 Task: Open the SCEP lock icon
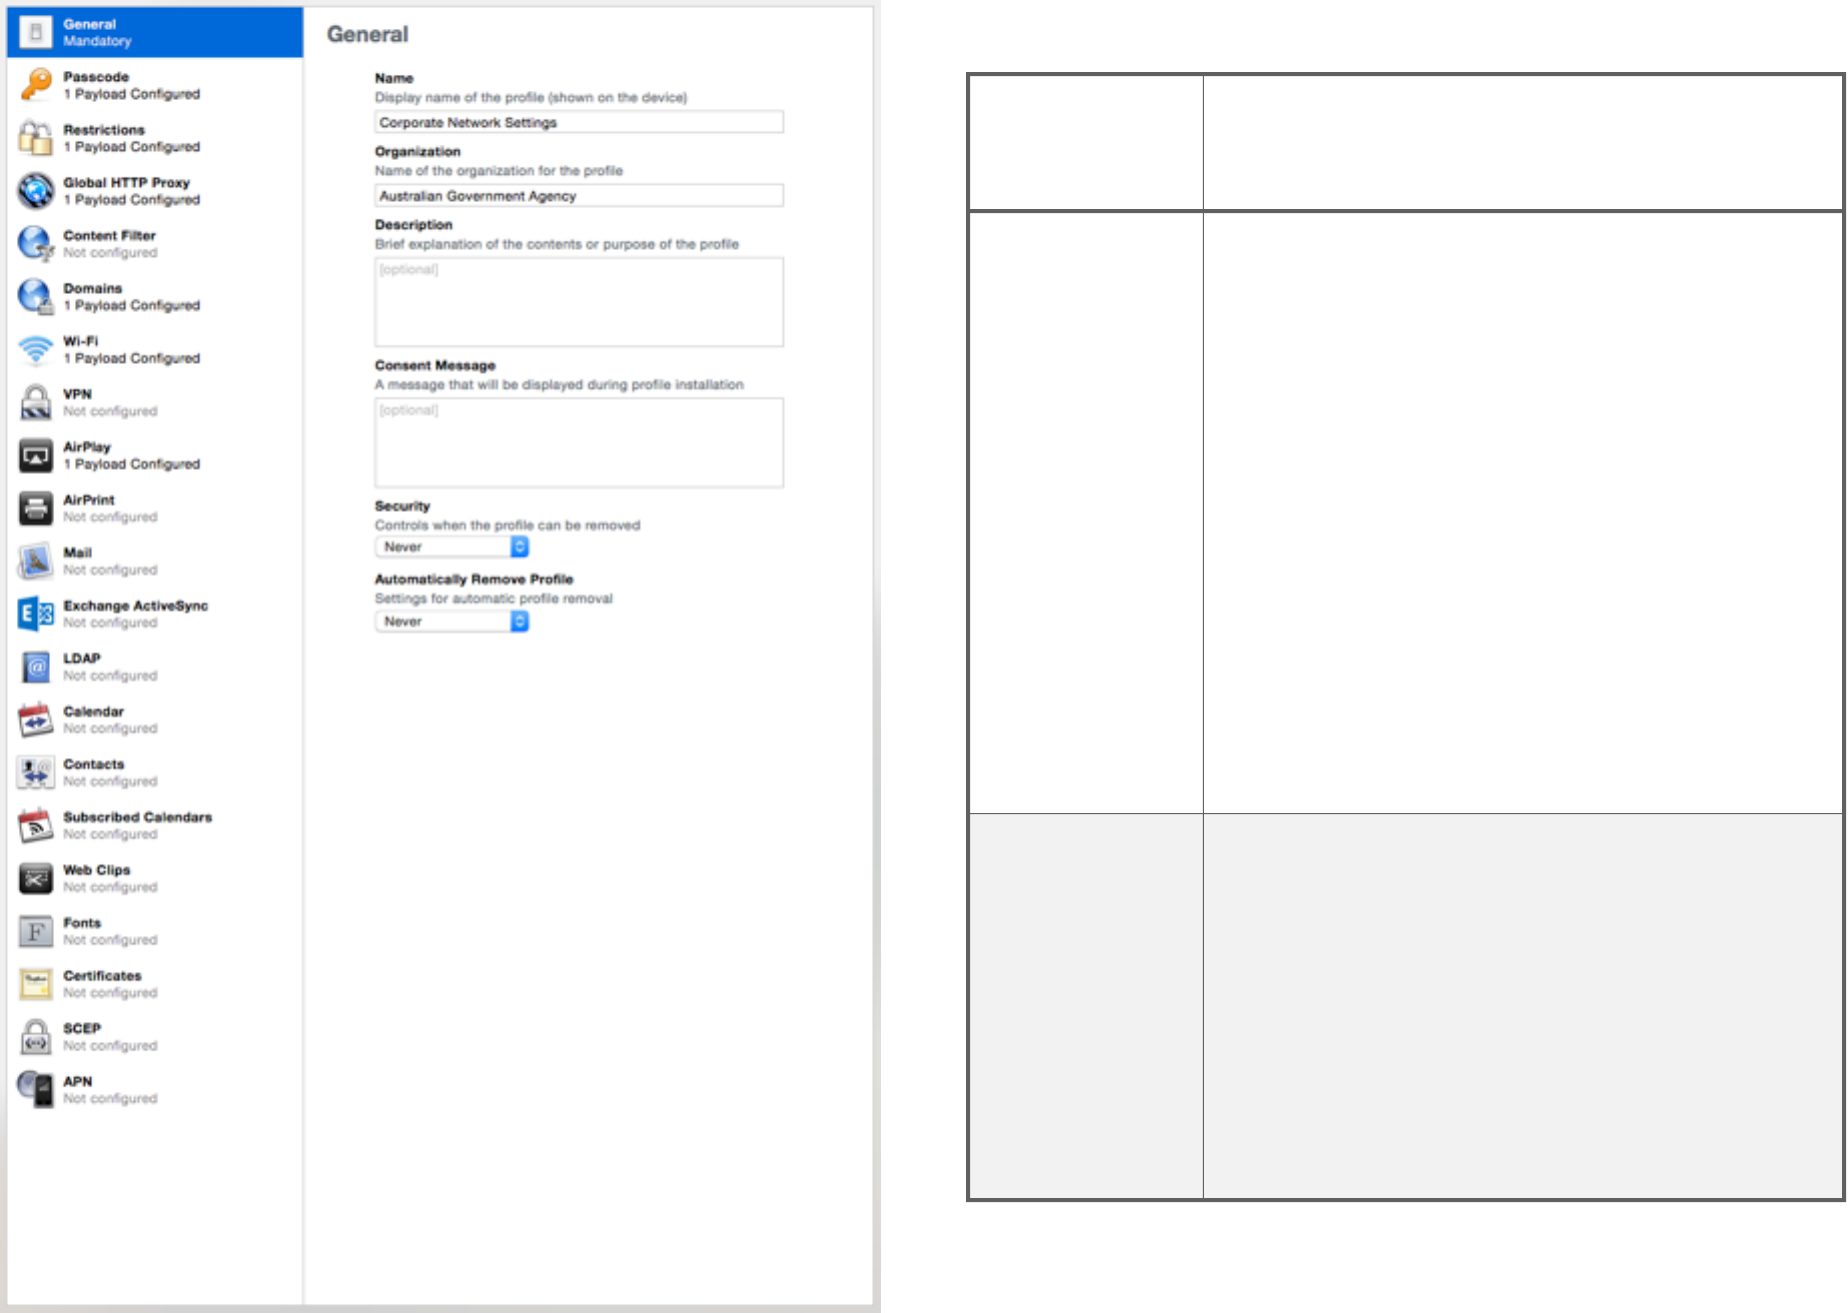click(36, 1037)
